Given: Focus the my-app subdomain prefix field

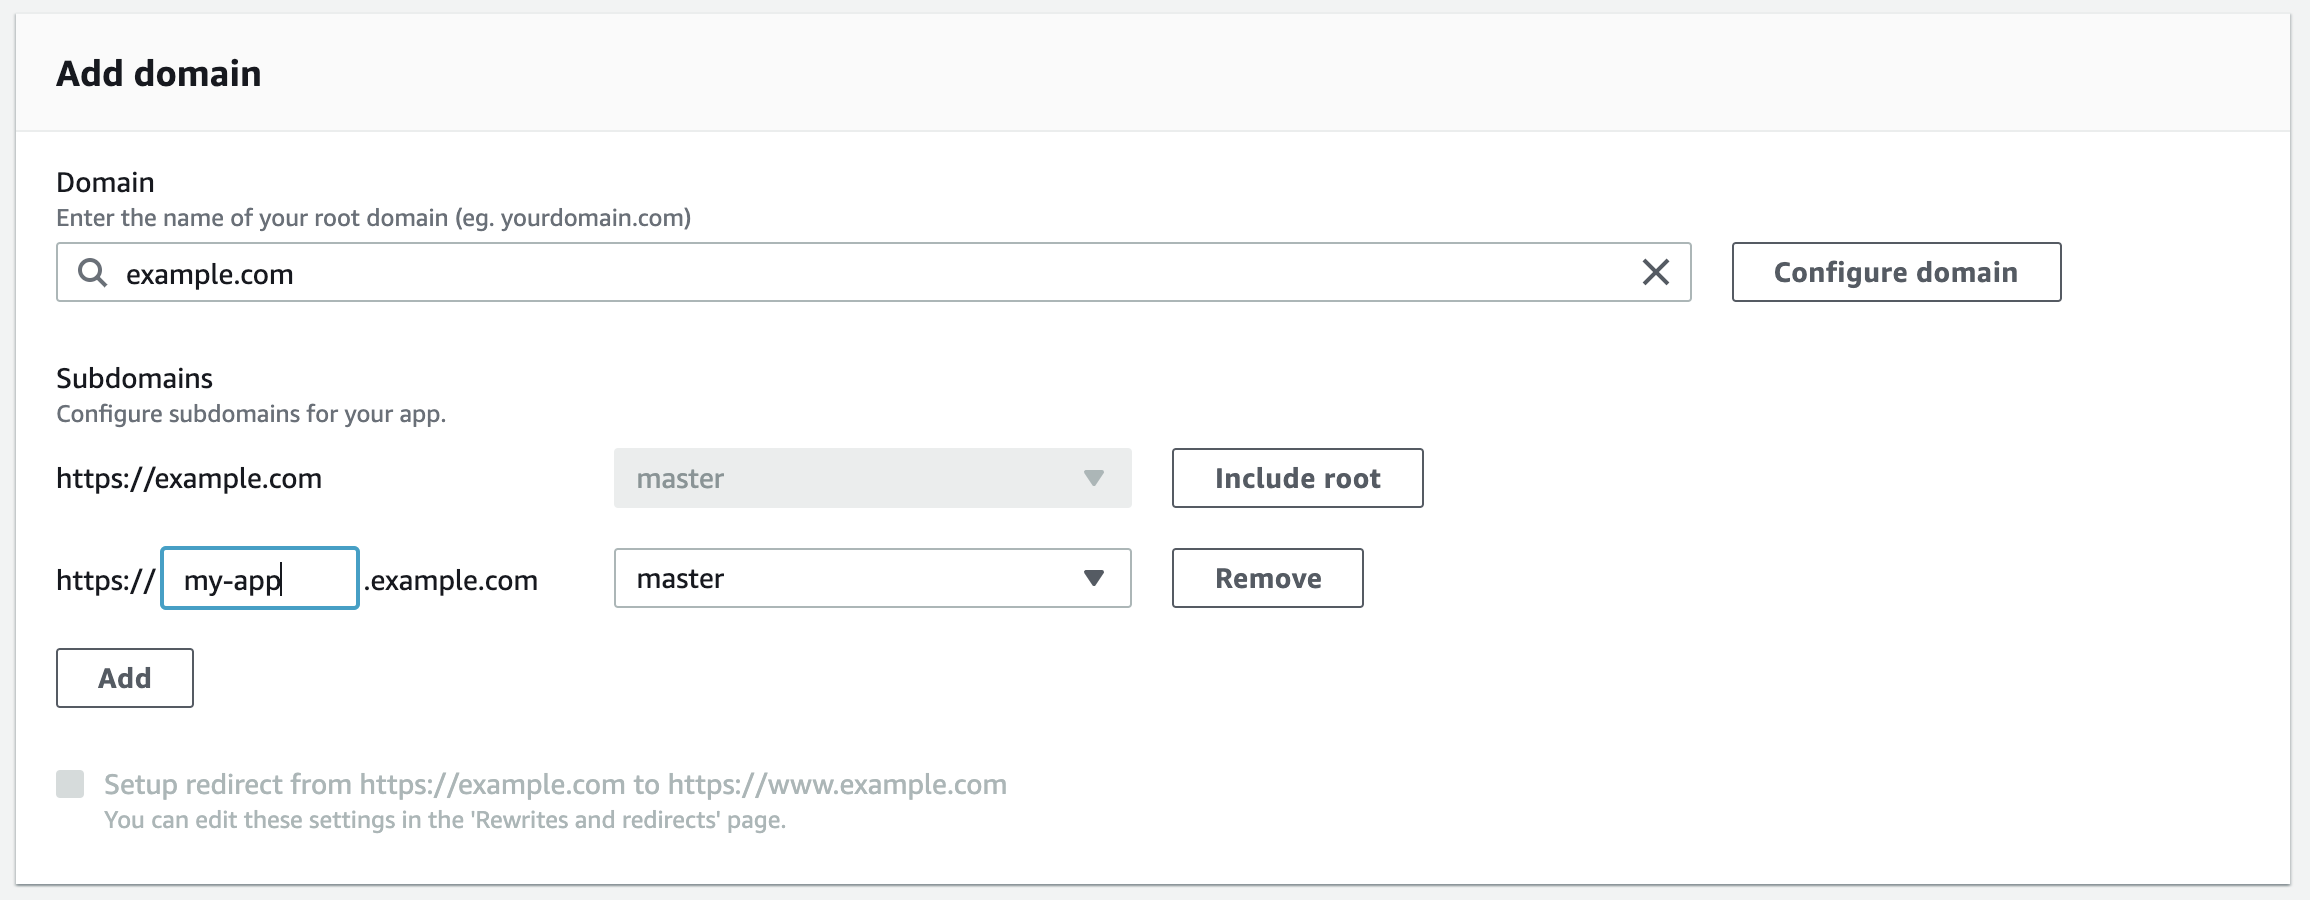Looking at the screenshot, I should click(x=260, y=578).
